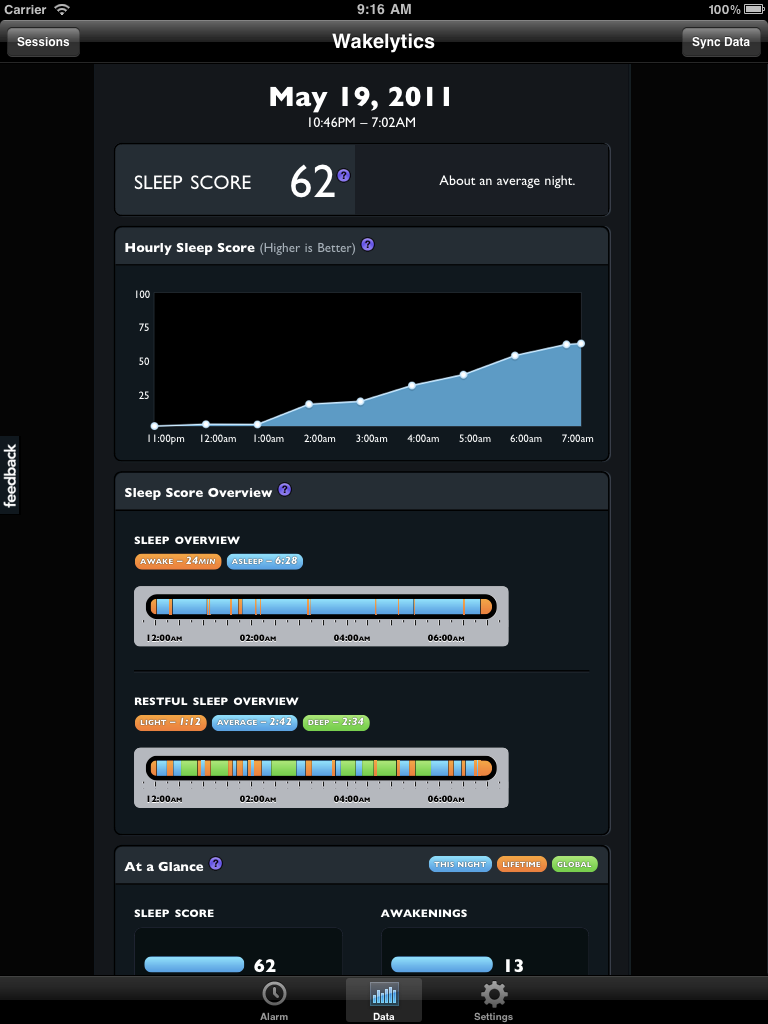Screen dimensions: 768x1024
Task: Tap the Average – 2:42 label
Action: (255, 722)
